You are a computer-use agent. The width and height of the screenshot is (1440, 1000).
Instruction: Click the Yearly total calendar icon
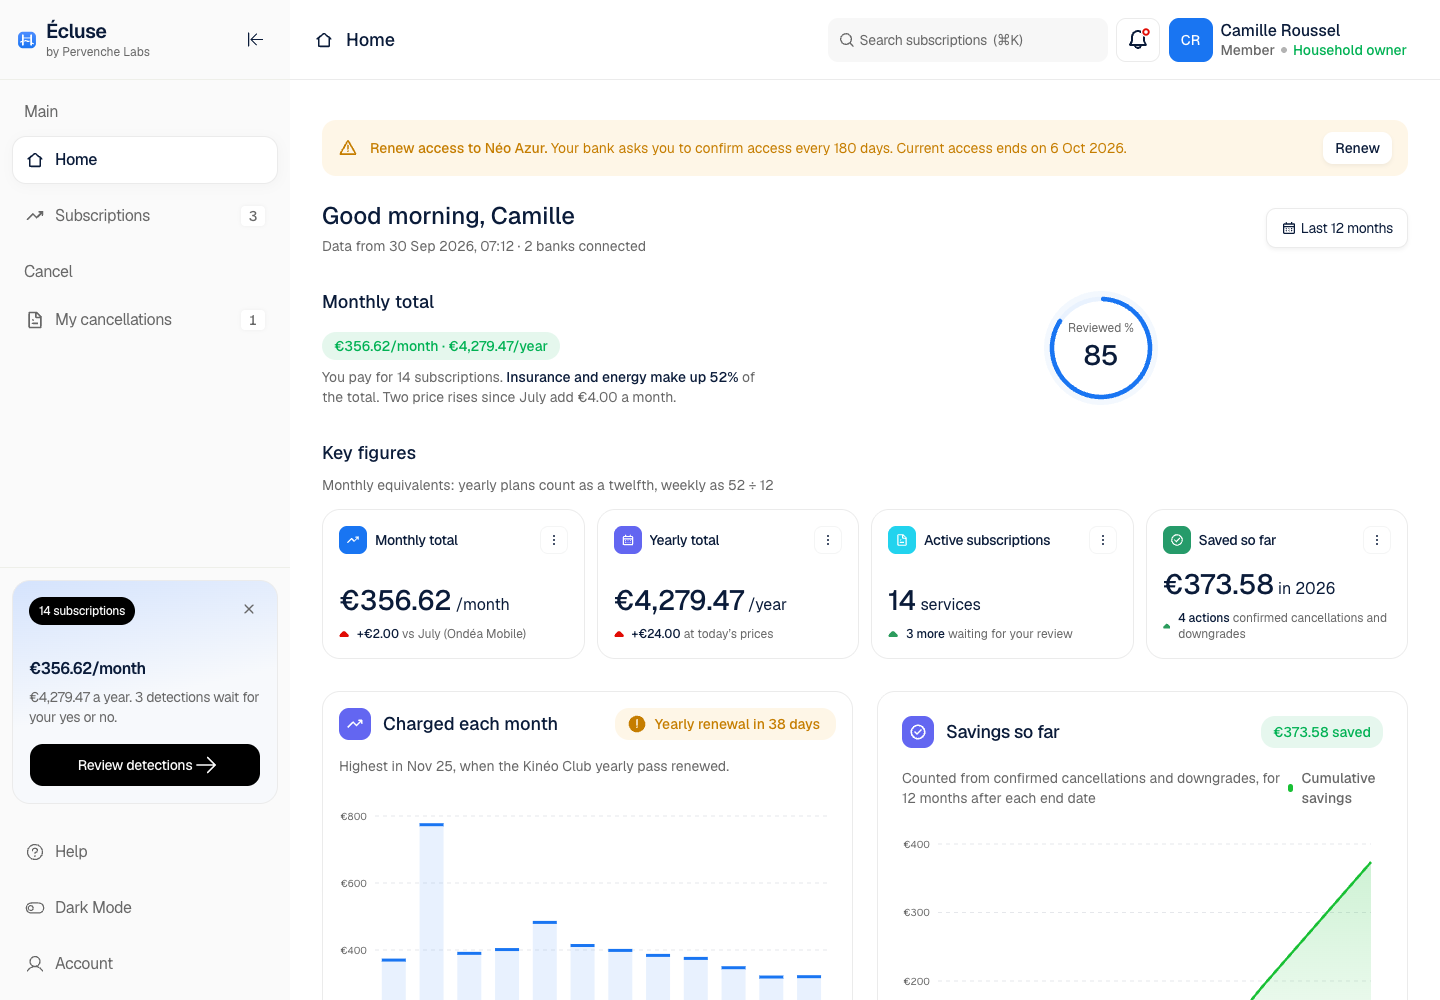[627, 540]
